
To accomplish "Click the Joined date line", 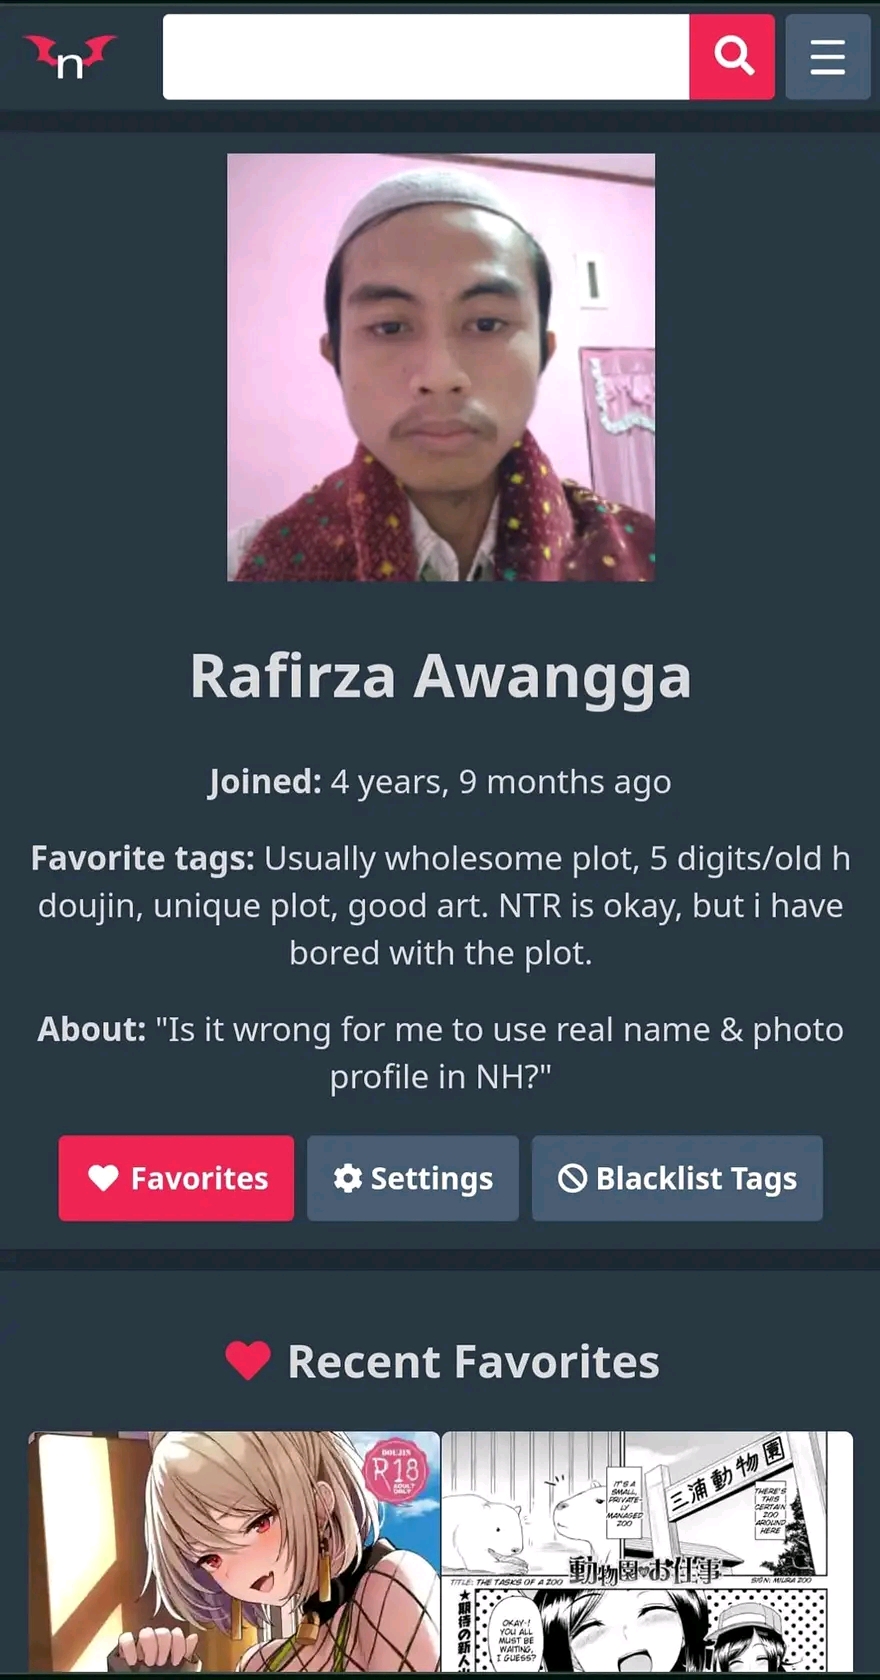I will pos(440,781).
